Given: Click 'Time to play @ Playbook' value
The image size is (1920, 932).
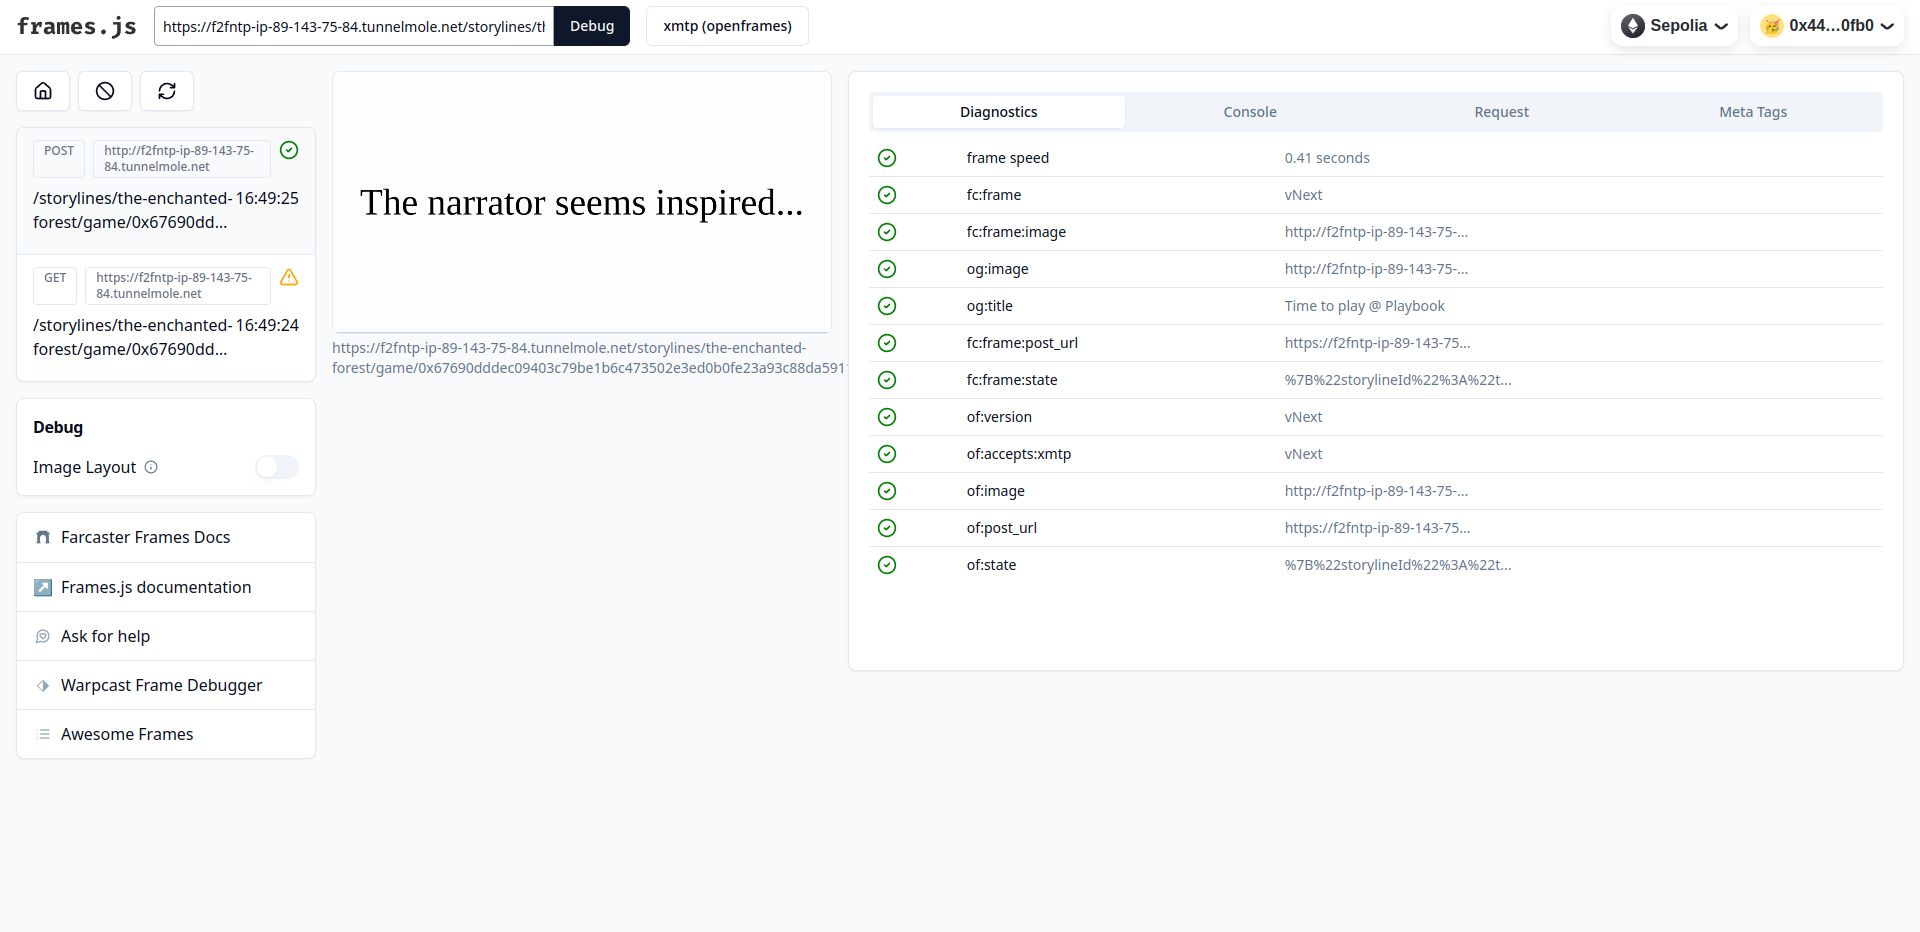Looking at the screenshot, I should pos(1364,306).
